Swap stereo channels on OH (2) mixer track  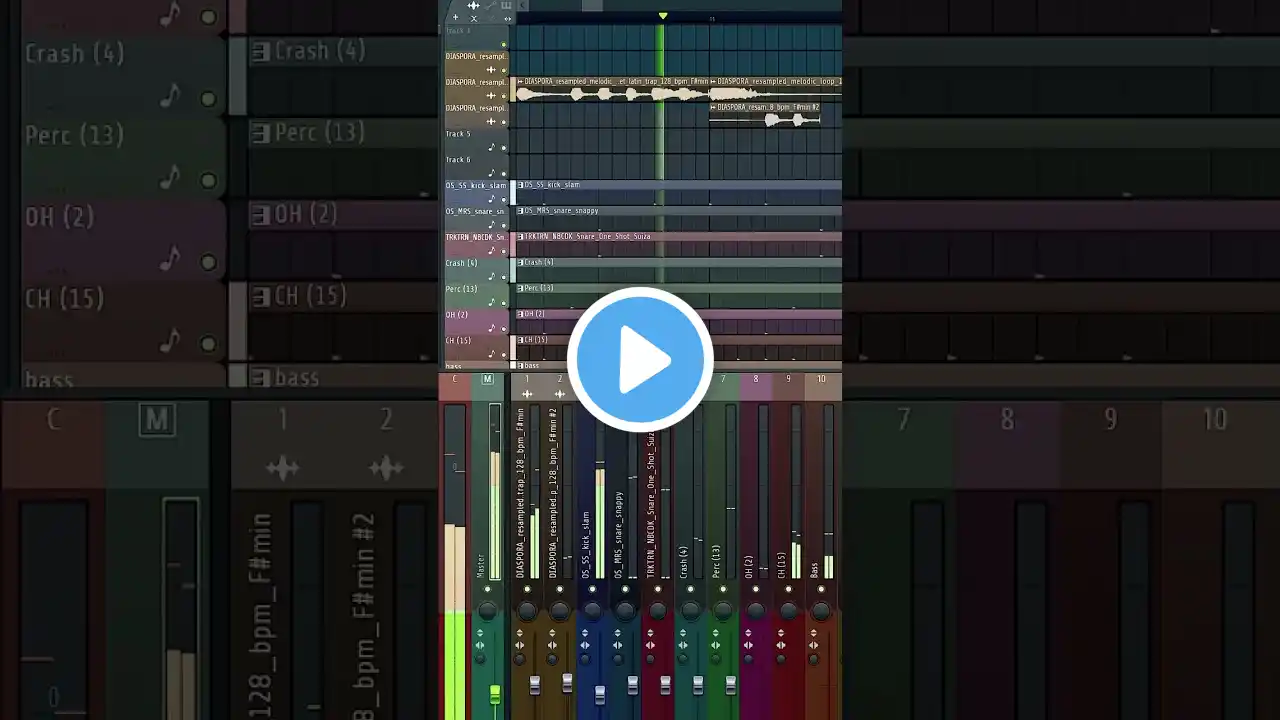[x=748, y=646]
